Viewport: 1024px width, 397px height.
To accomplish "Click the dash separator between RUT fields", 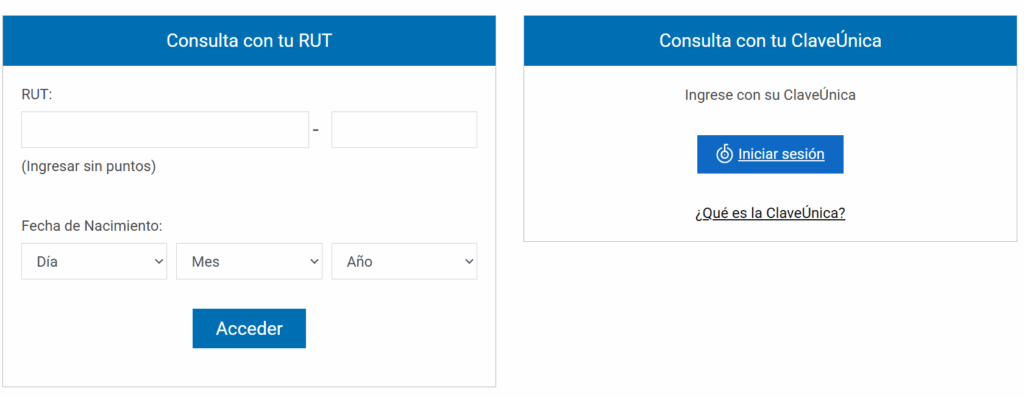I will 316,130.
